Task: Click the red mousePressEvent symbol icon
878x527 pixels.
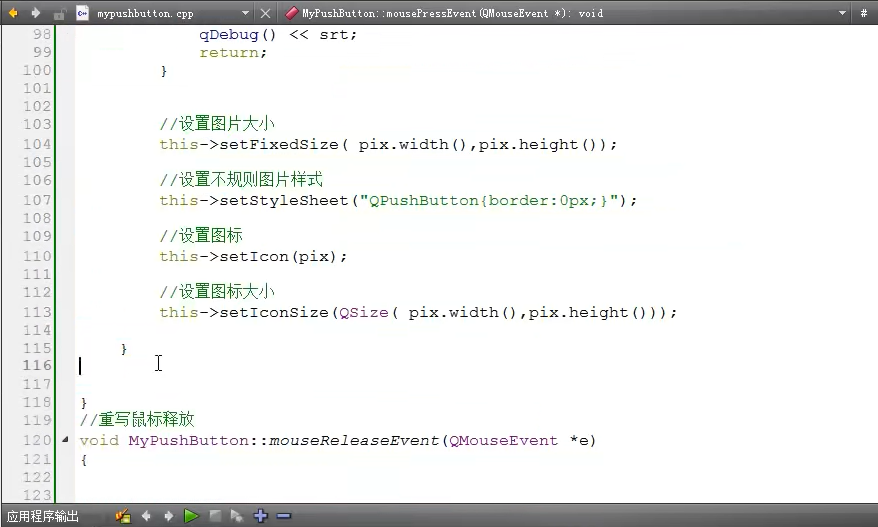Action: coord(291,13)
